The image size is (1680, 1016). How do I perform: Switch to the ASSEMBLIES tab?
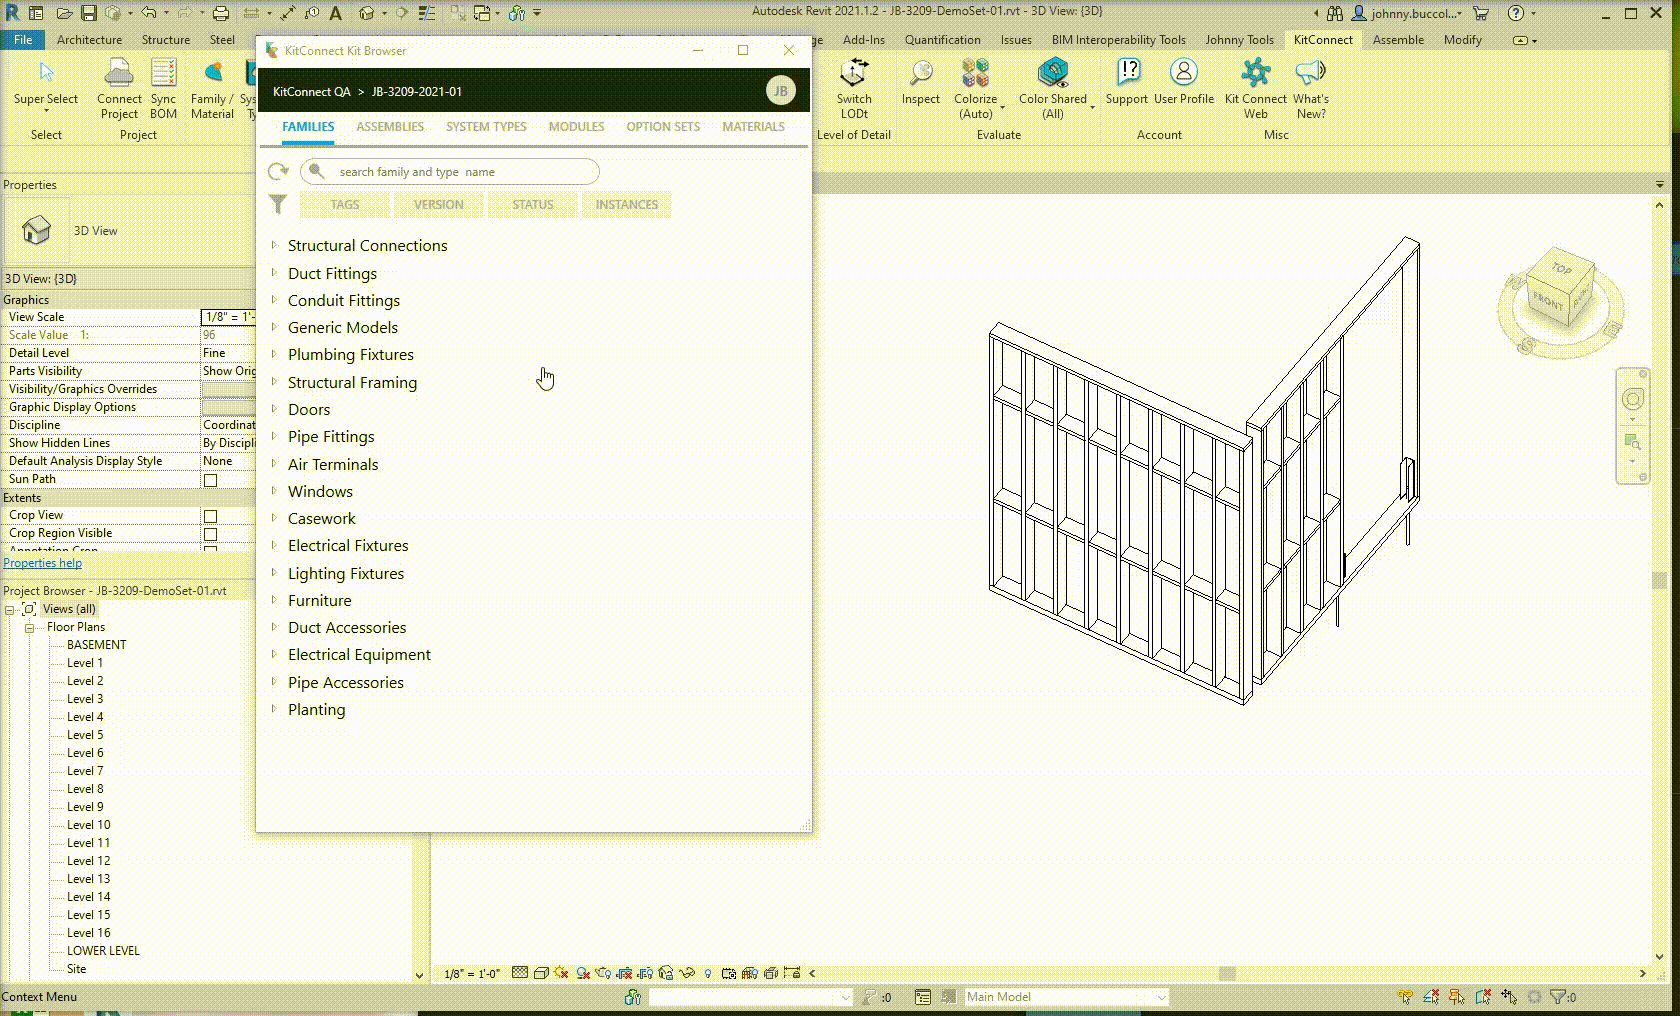(390, 127)
